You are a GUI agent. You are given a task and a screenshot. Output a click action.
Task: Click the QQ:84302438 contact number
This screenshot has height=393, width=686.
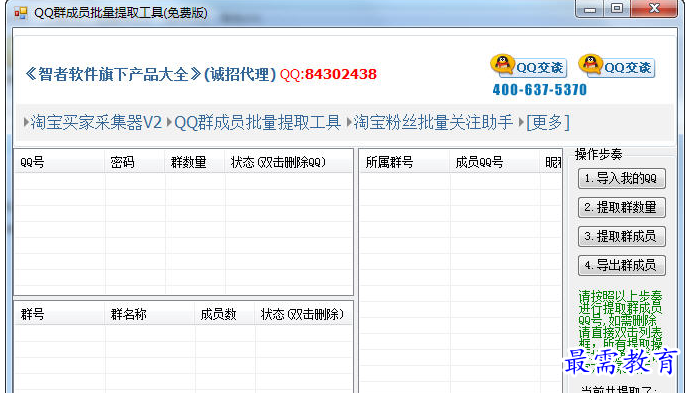tap(328, 74)
